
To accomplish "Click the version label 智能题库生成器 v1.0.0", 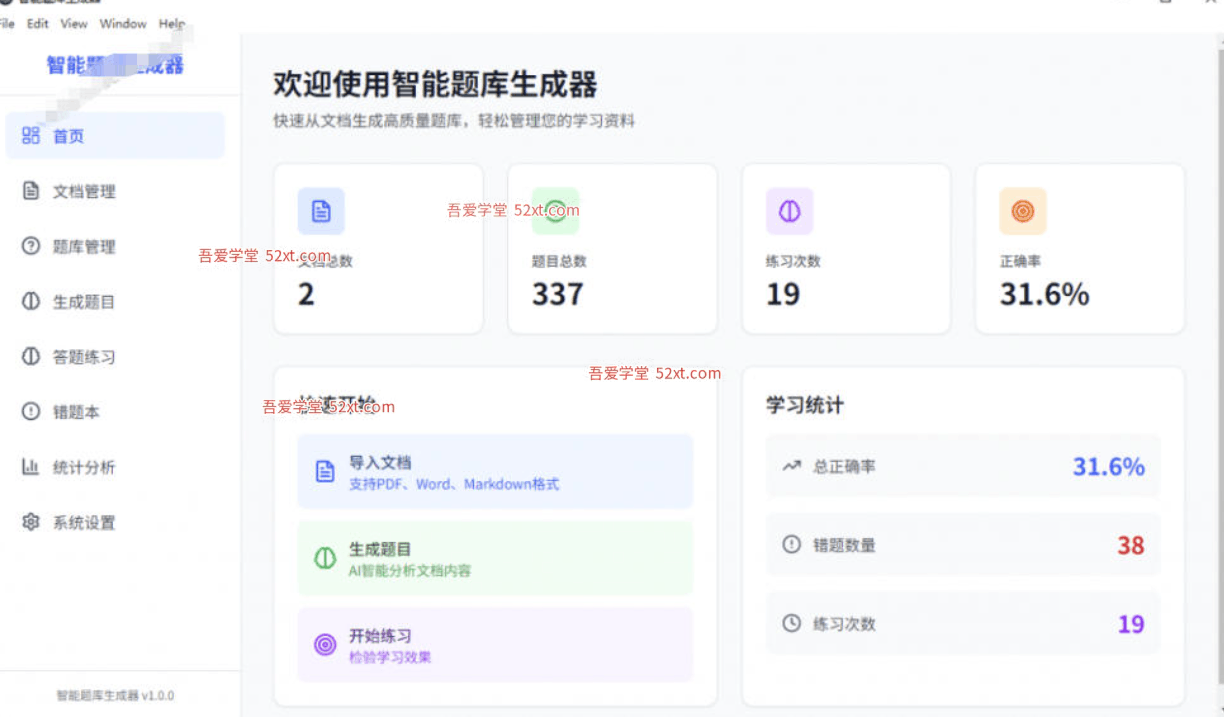I will click(x=115, y=695).
